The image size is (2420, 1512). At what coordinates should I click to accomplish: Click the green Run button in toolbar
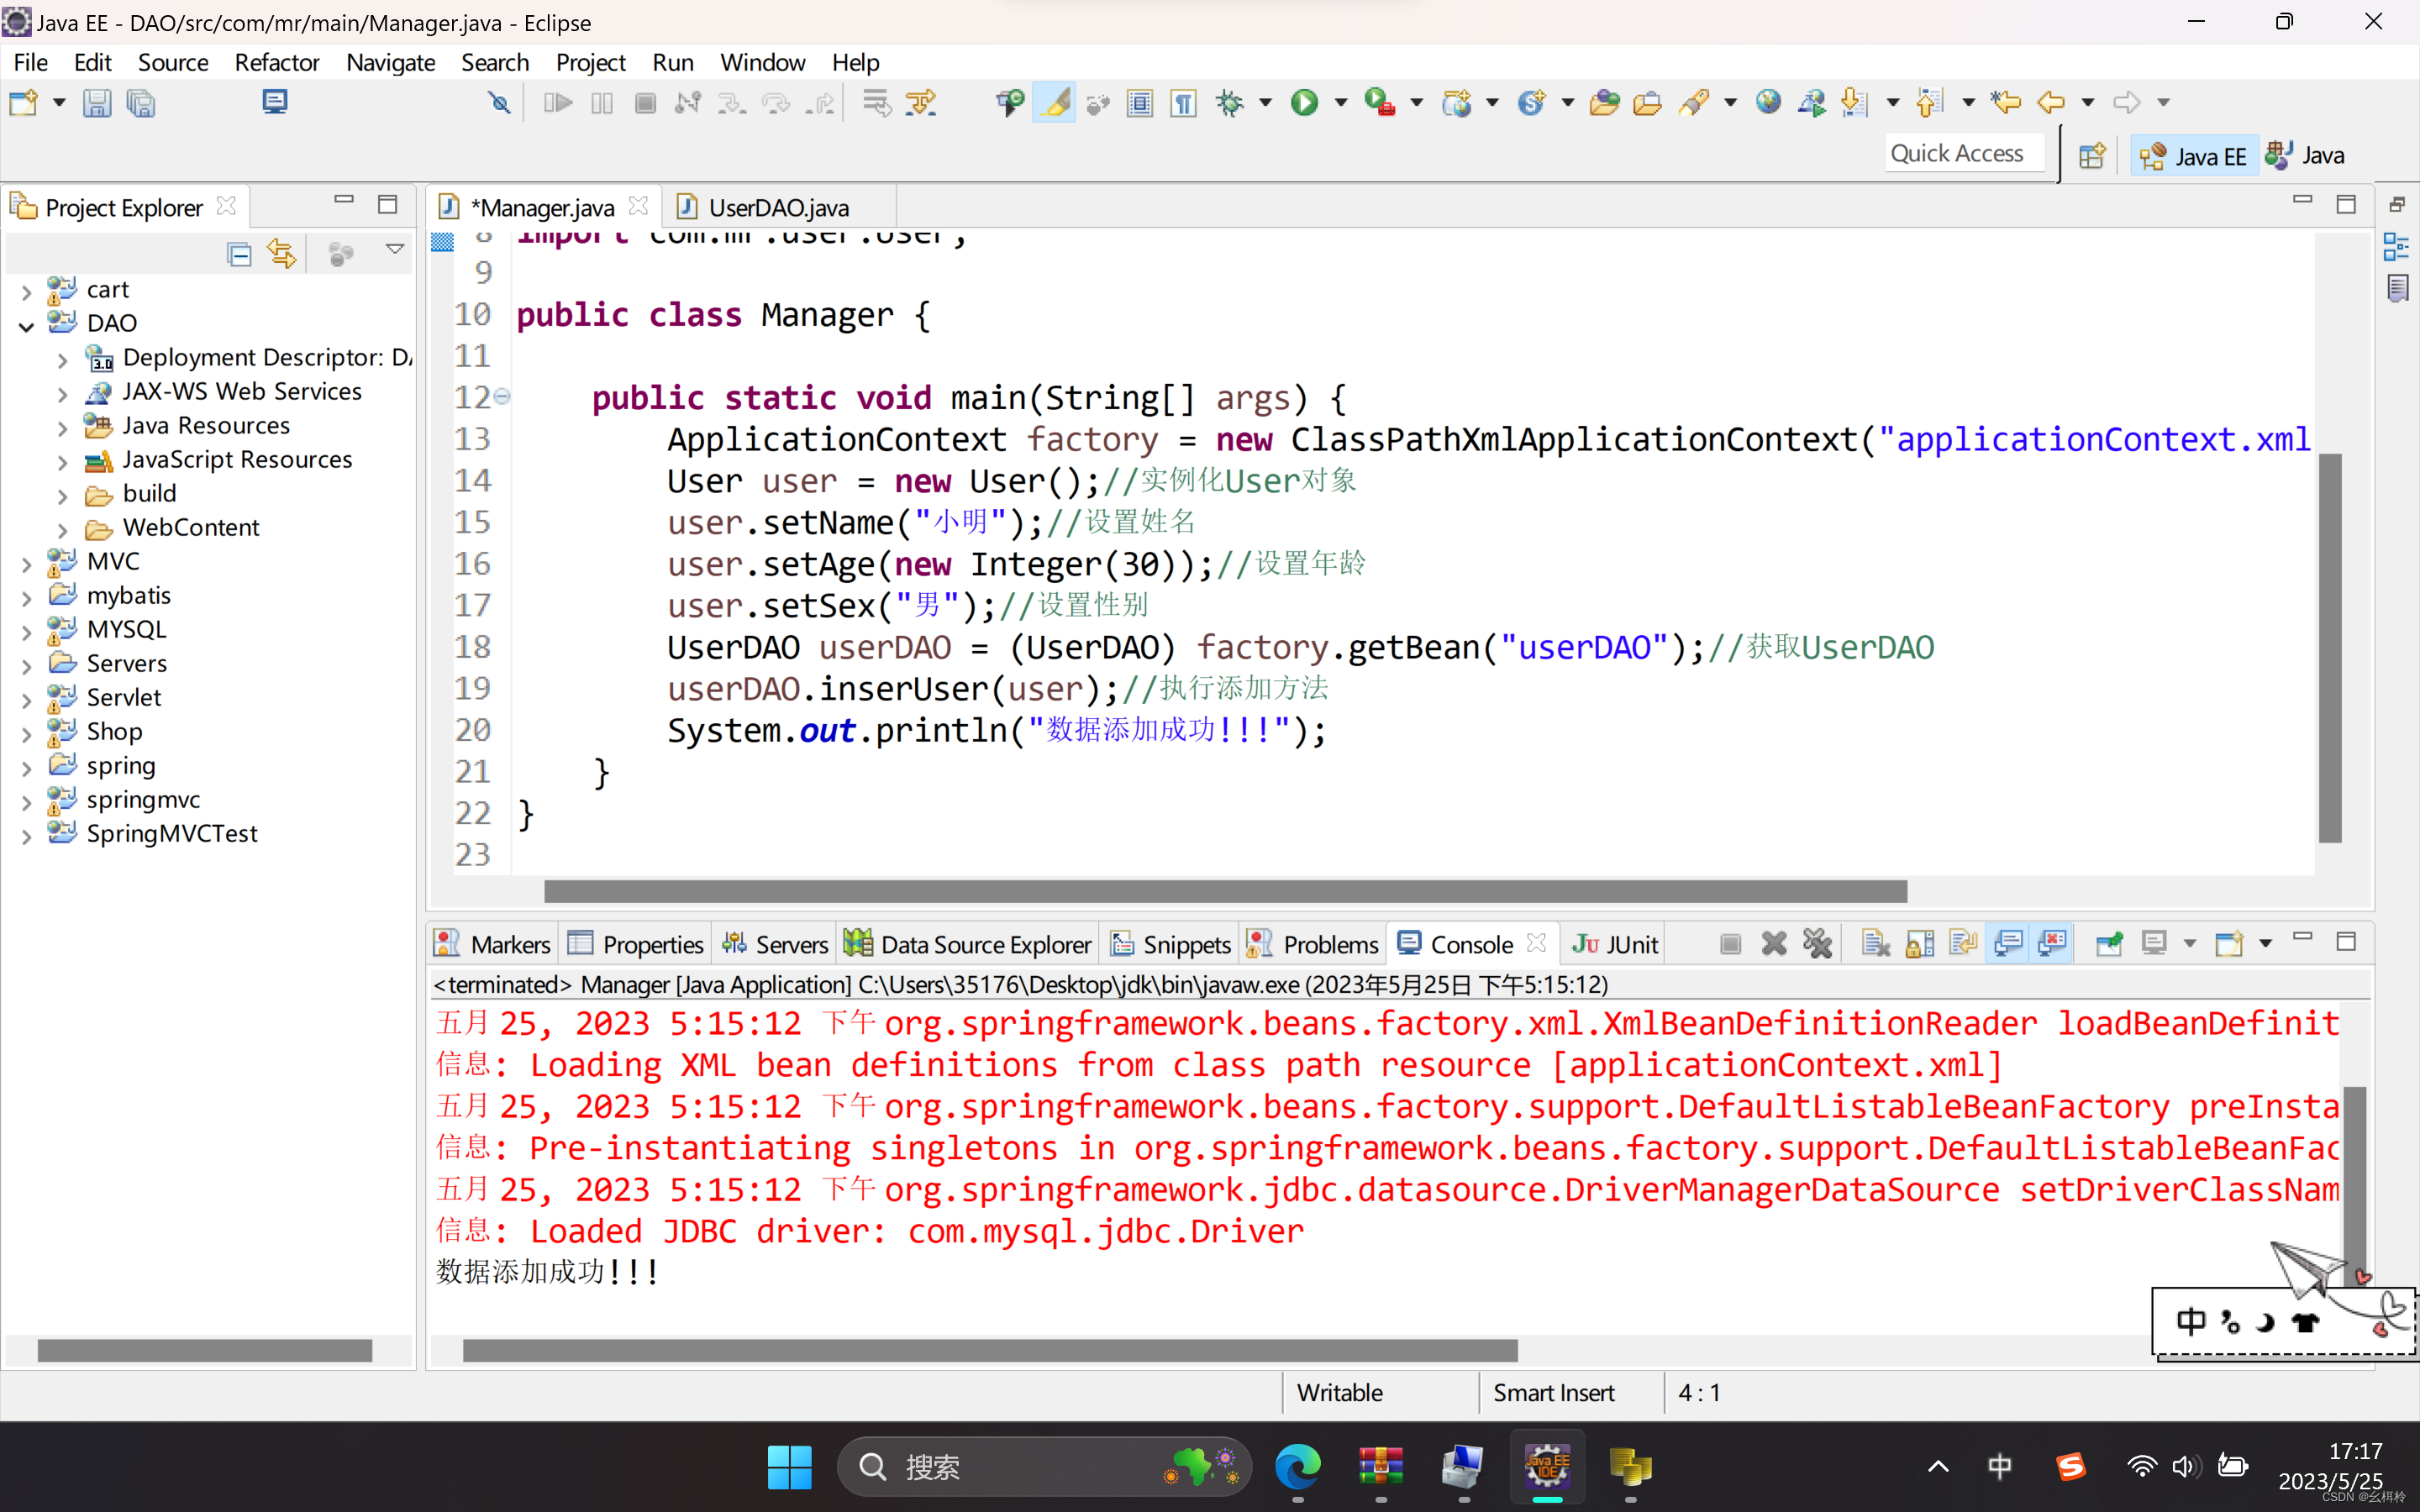pyautogui.click(x=1304, y=103)
